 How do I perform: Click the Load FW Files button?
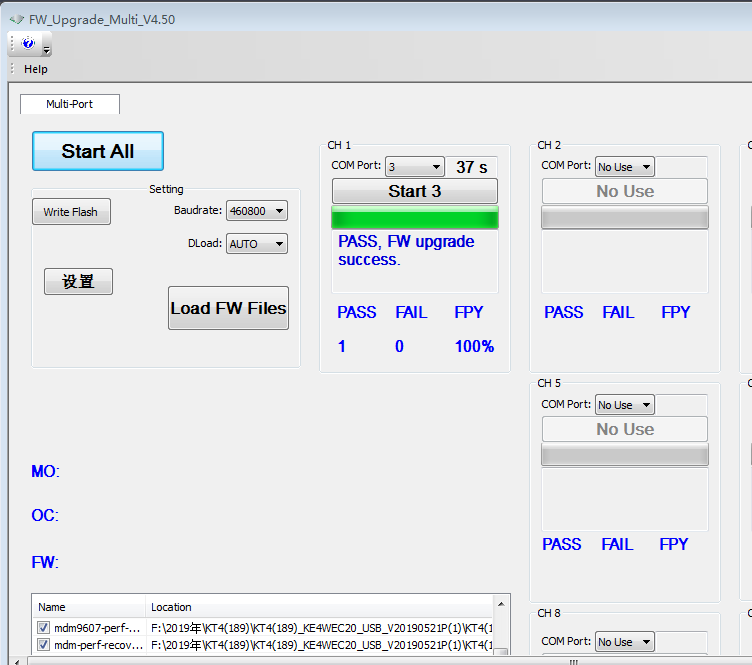click(228, 308)
